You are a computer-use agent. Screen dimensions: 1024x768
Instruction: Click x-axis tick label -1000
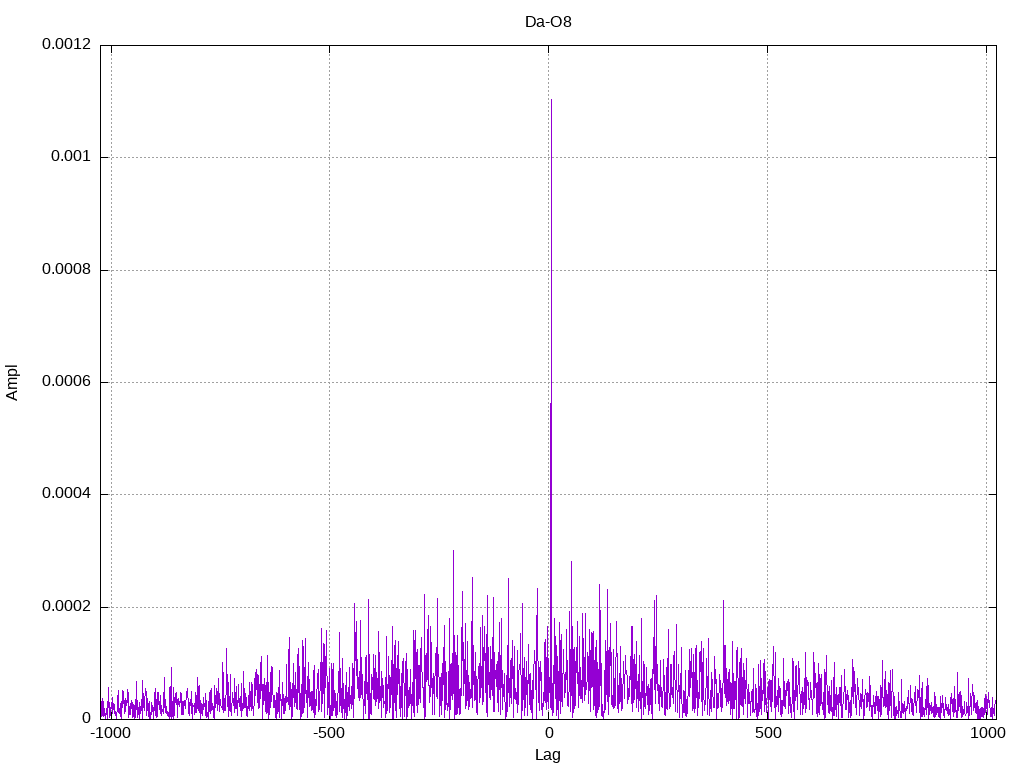coord(111,733)
